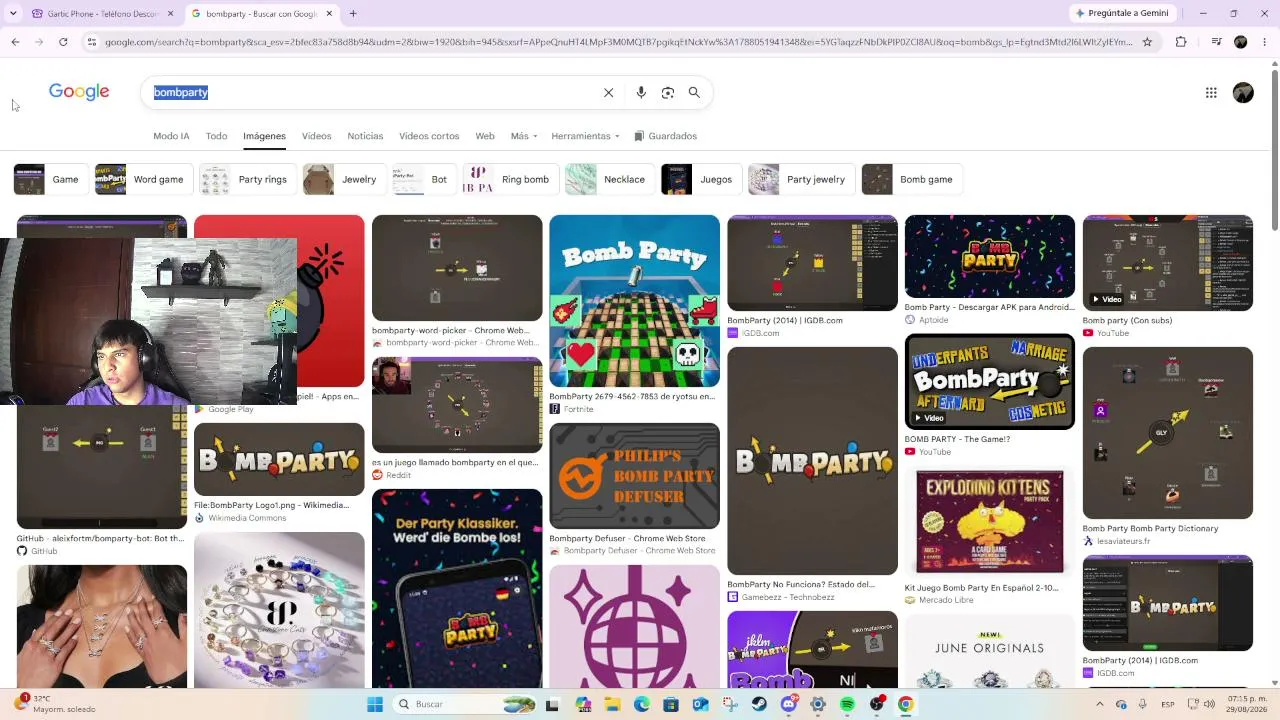Open the Reddit source link
The width and height of the screenshot is (1280, 720).
398,475
